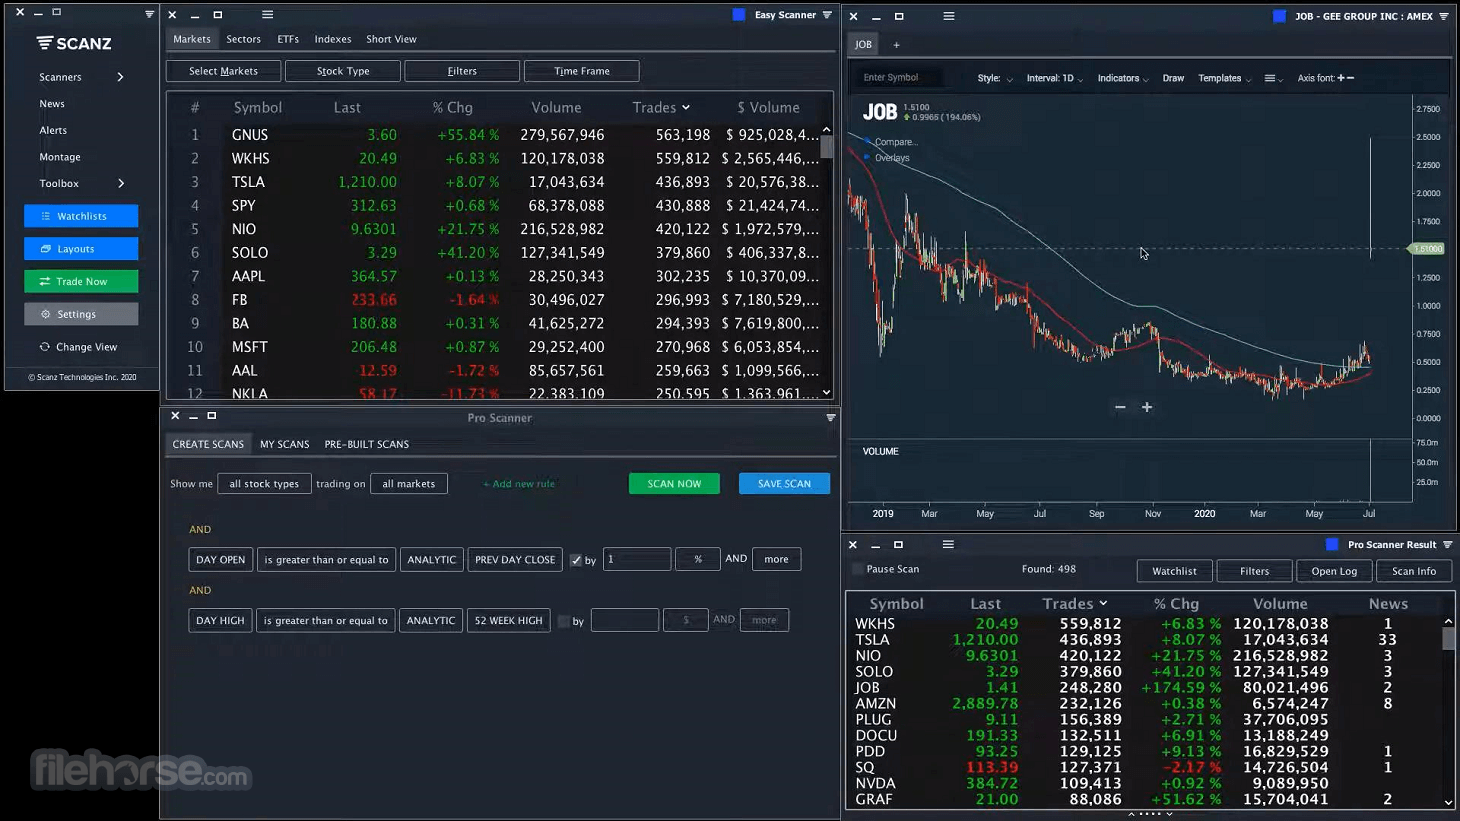Switch to Short View tab
1460x821 pixels.
click(x=391, y=39)
